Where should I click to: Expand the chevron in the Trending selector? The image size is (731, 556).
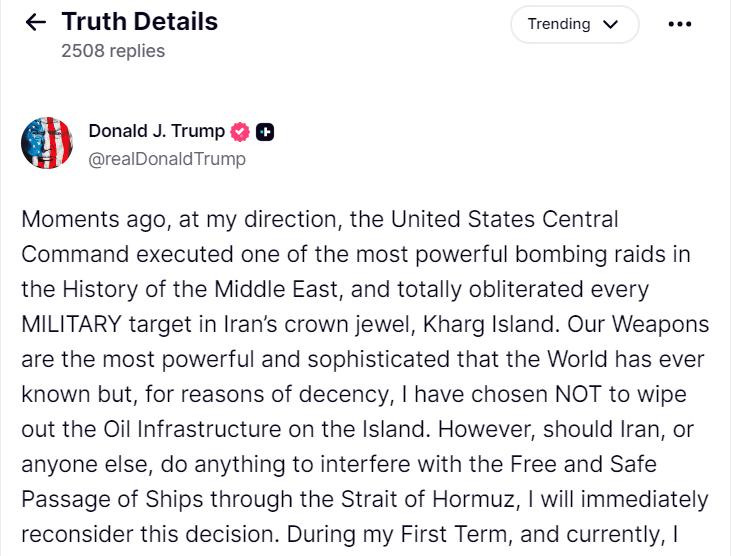611,25
